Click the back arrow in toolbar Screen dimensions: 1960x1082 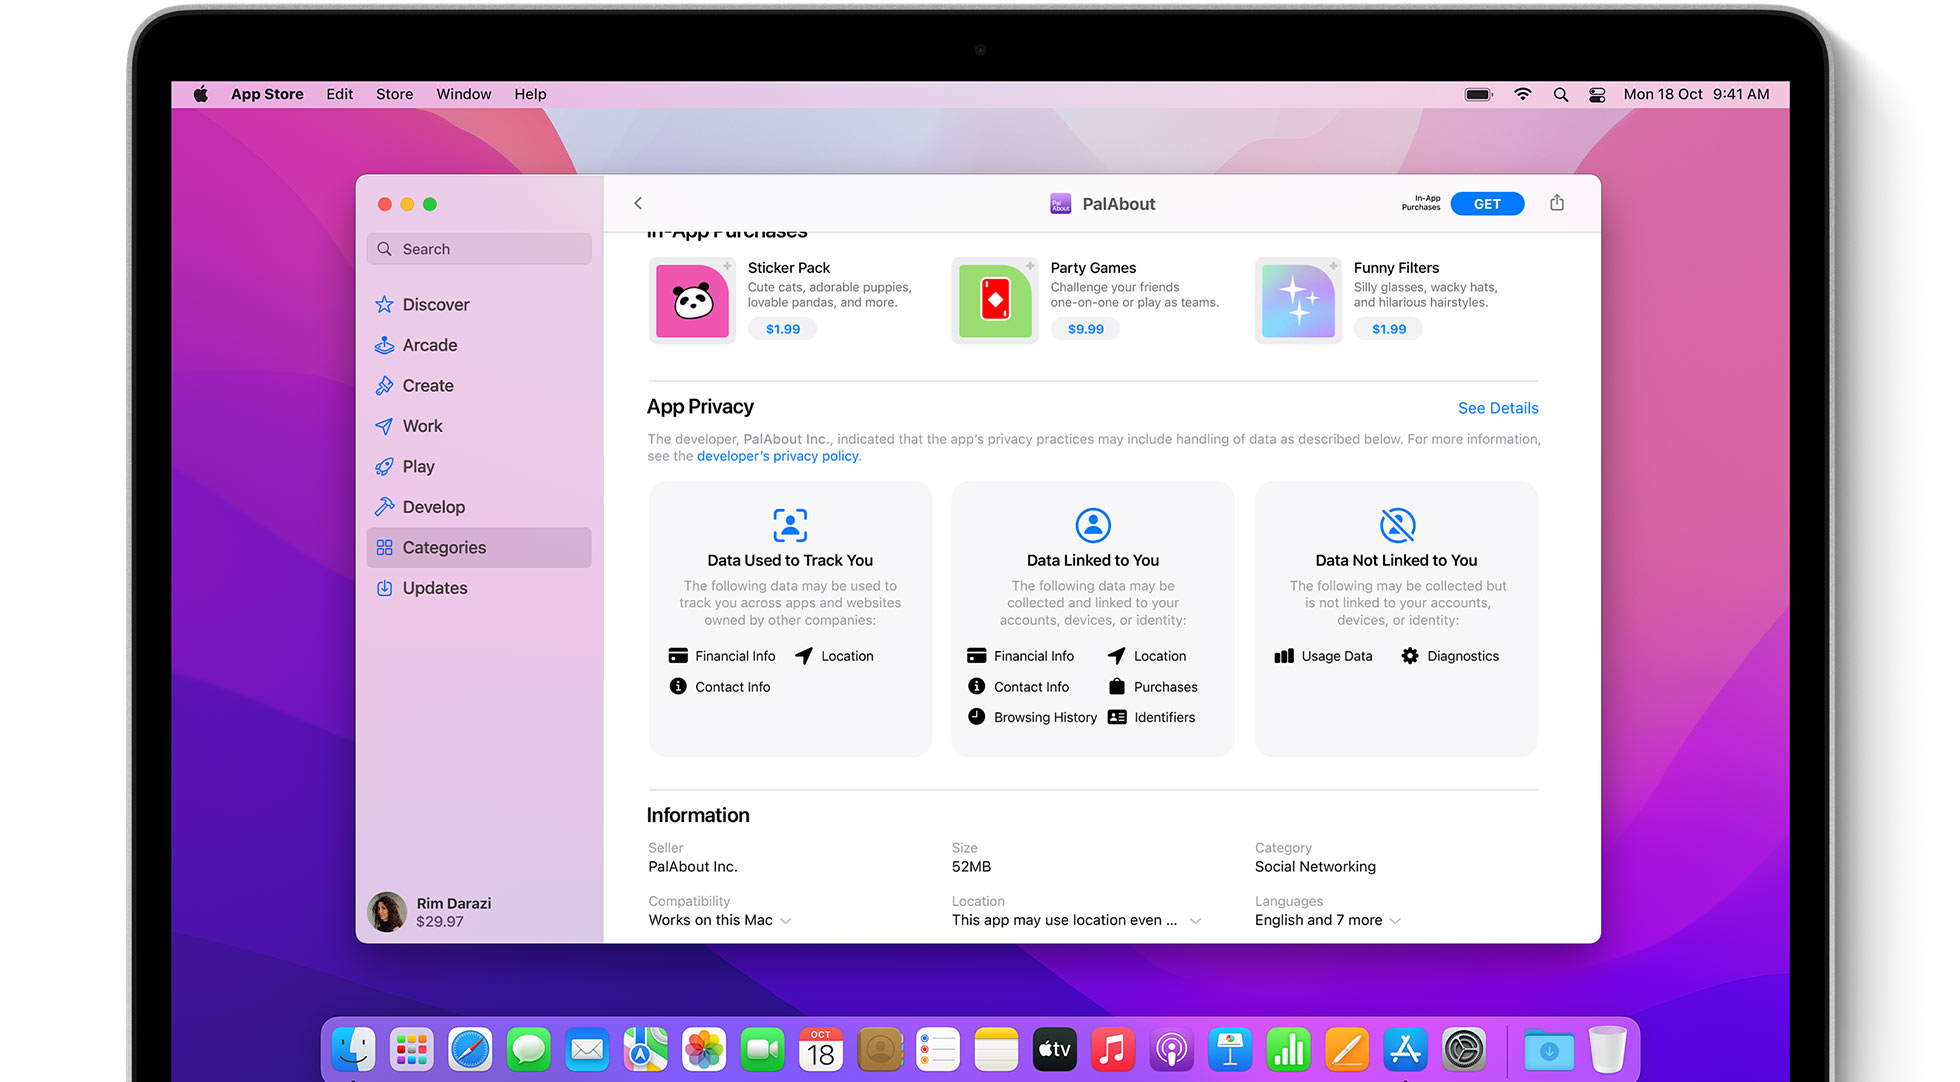[638, 203]
